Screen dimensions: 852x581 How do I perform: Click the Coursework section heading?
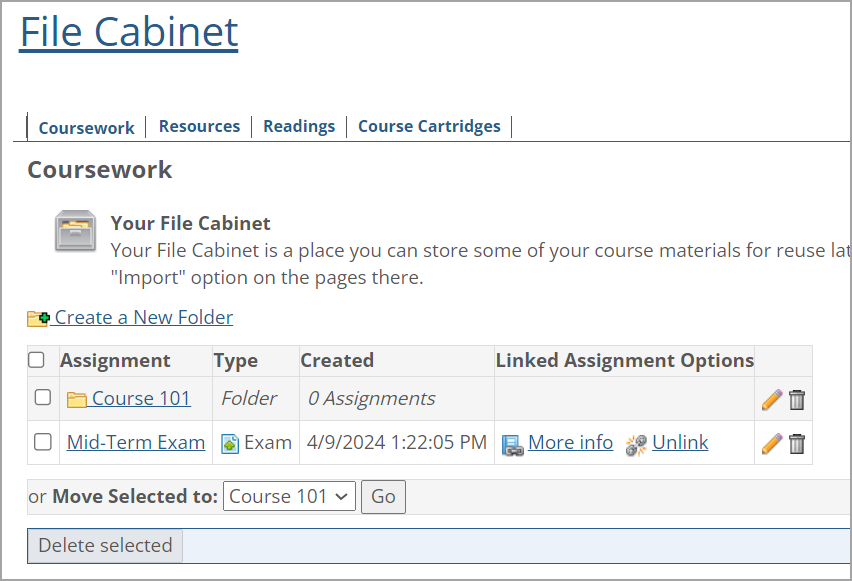tap(100, 170)
